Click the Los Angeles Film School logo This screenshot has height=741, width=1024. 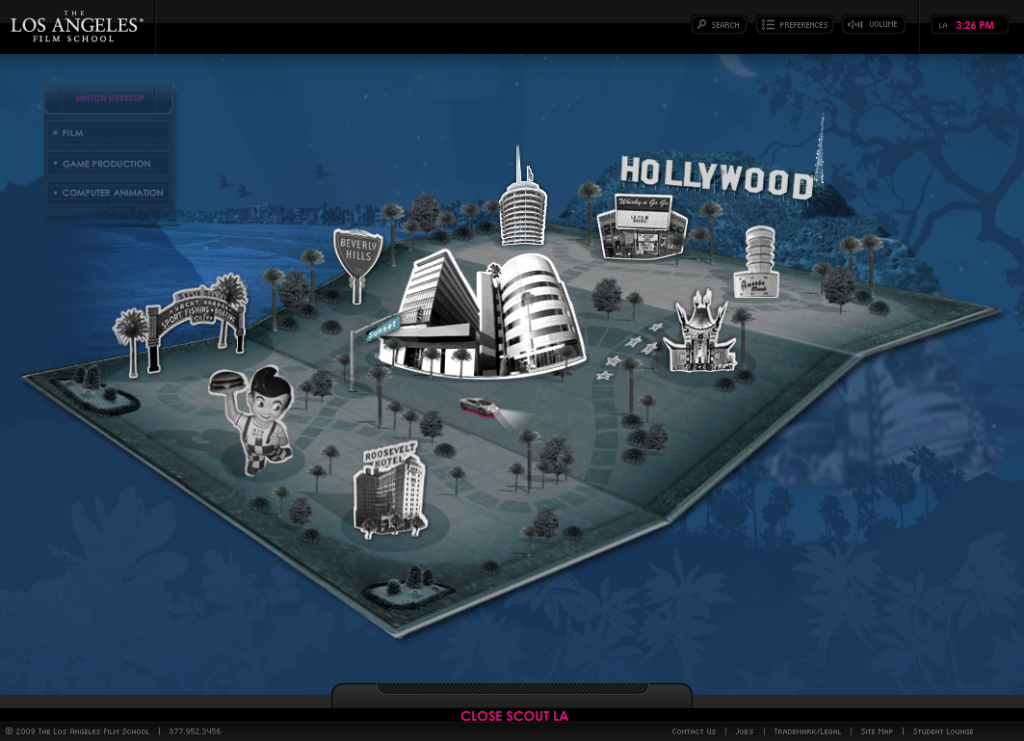[76, 27]
